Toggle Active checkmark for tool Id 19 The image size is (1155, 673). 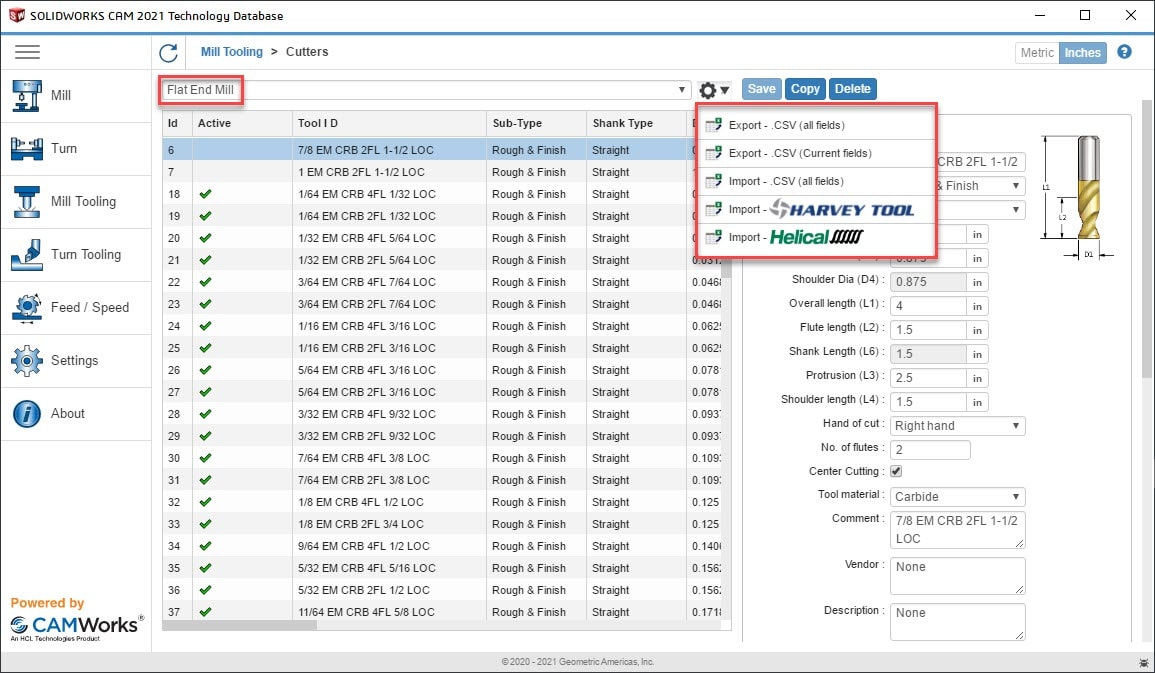pyautogui.click(x=206, y=216)
